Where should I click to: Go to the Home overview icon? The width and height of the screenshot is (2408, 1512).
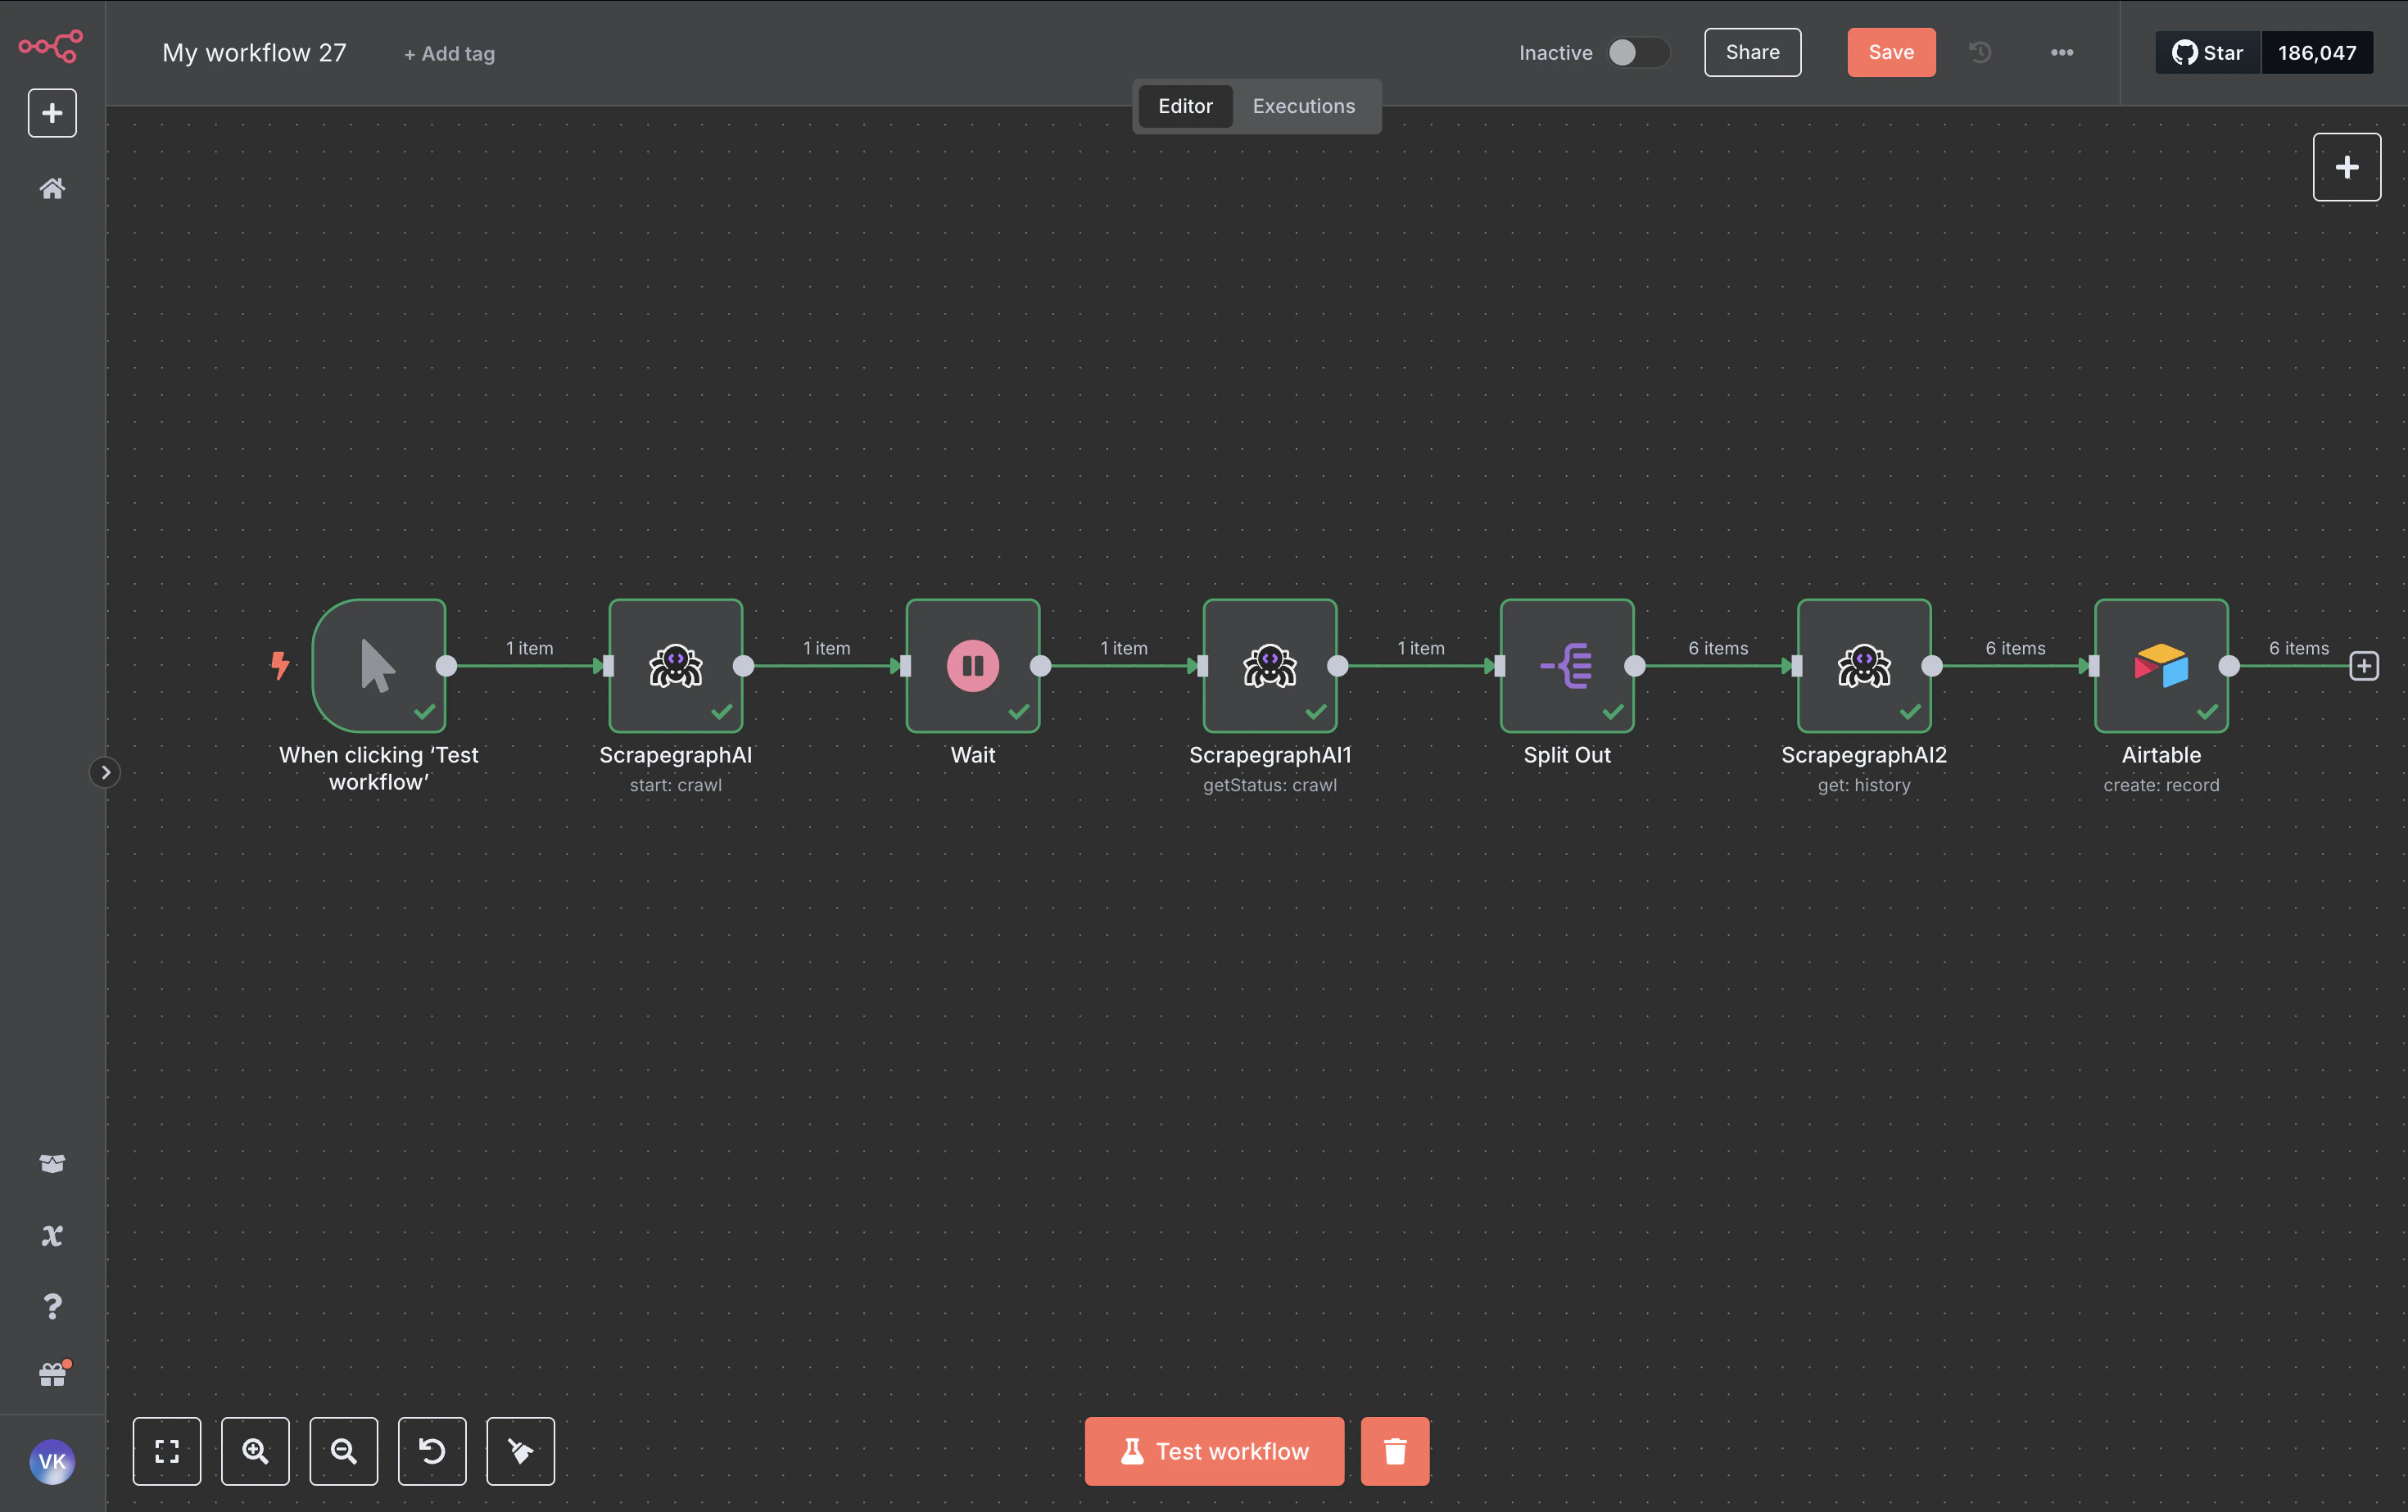pyautogui.click(x=52, y=188)
